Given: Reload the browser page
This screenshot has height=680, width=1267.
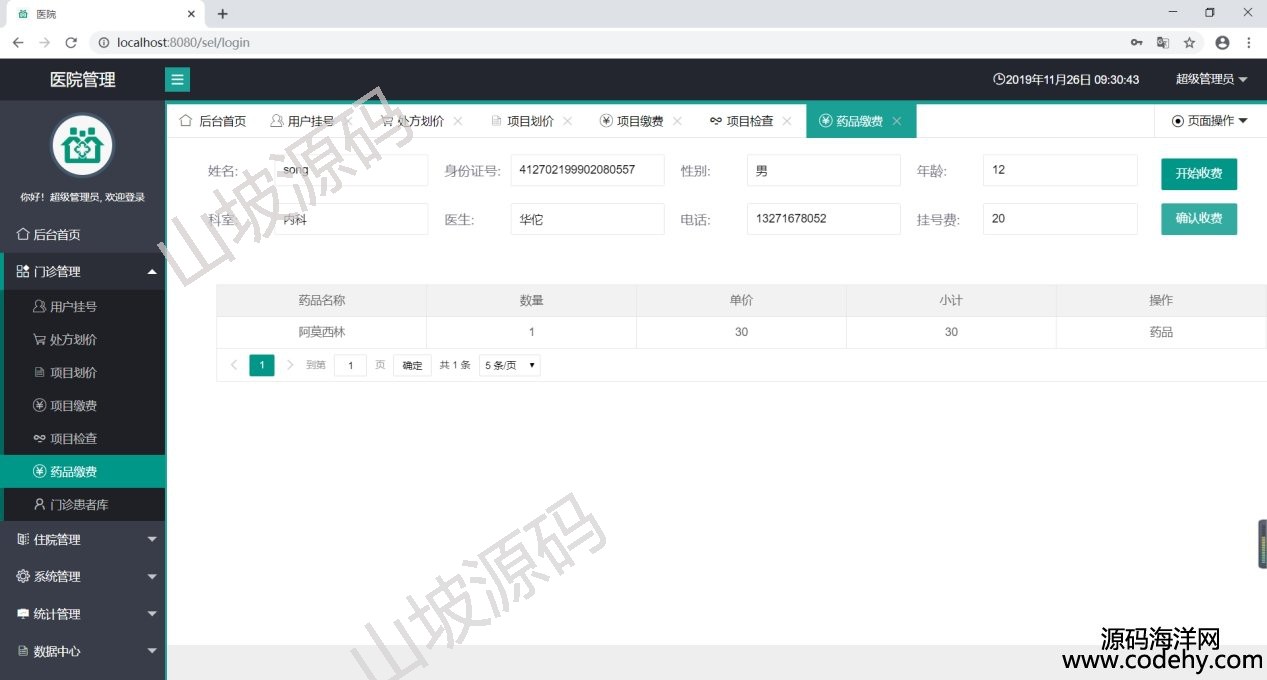Looking at the screenshot, I should pyautogui.click(x=71, y=43).
